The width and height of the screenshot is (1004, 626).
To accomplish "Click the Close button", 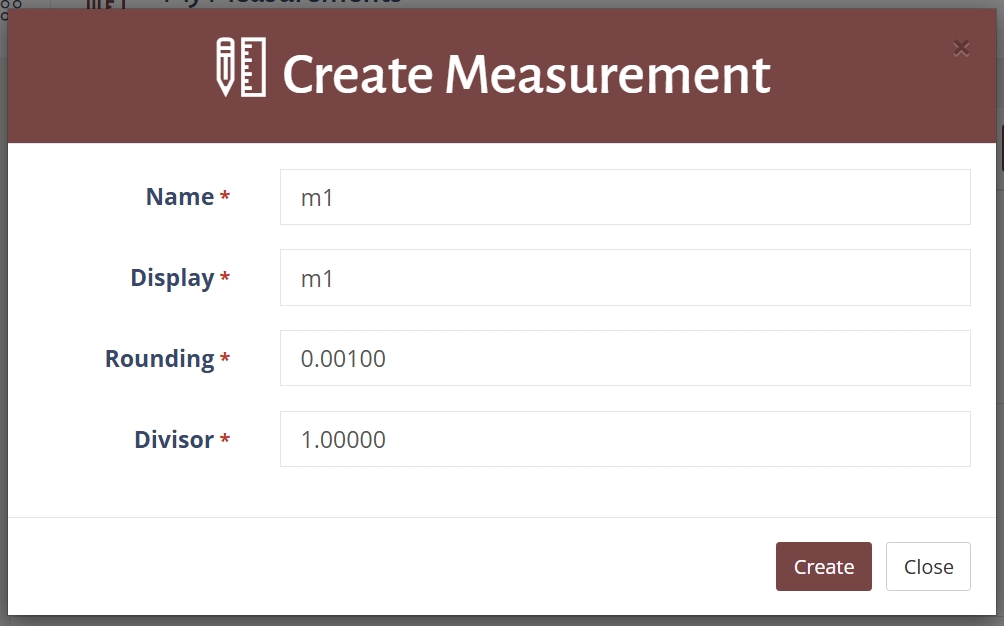I will (928, 566).
